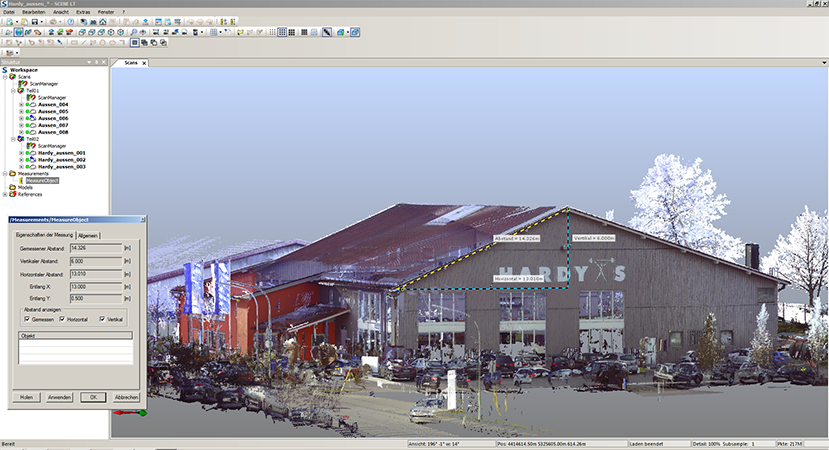The image size is (829, 450).
Task: Click the Home house icon in toolbar
Action: point(103,22)
